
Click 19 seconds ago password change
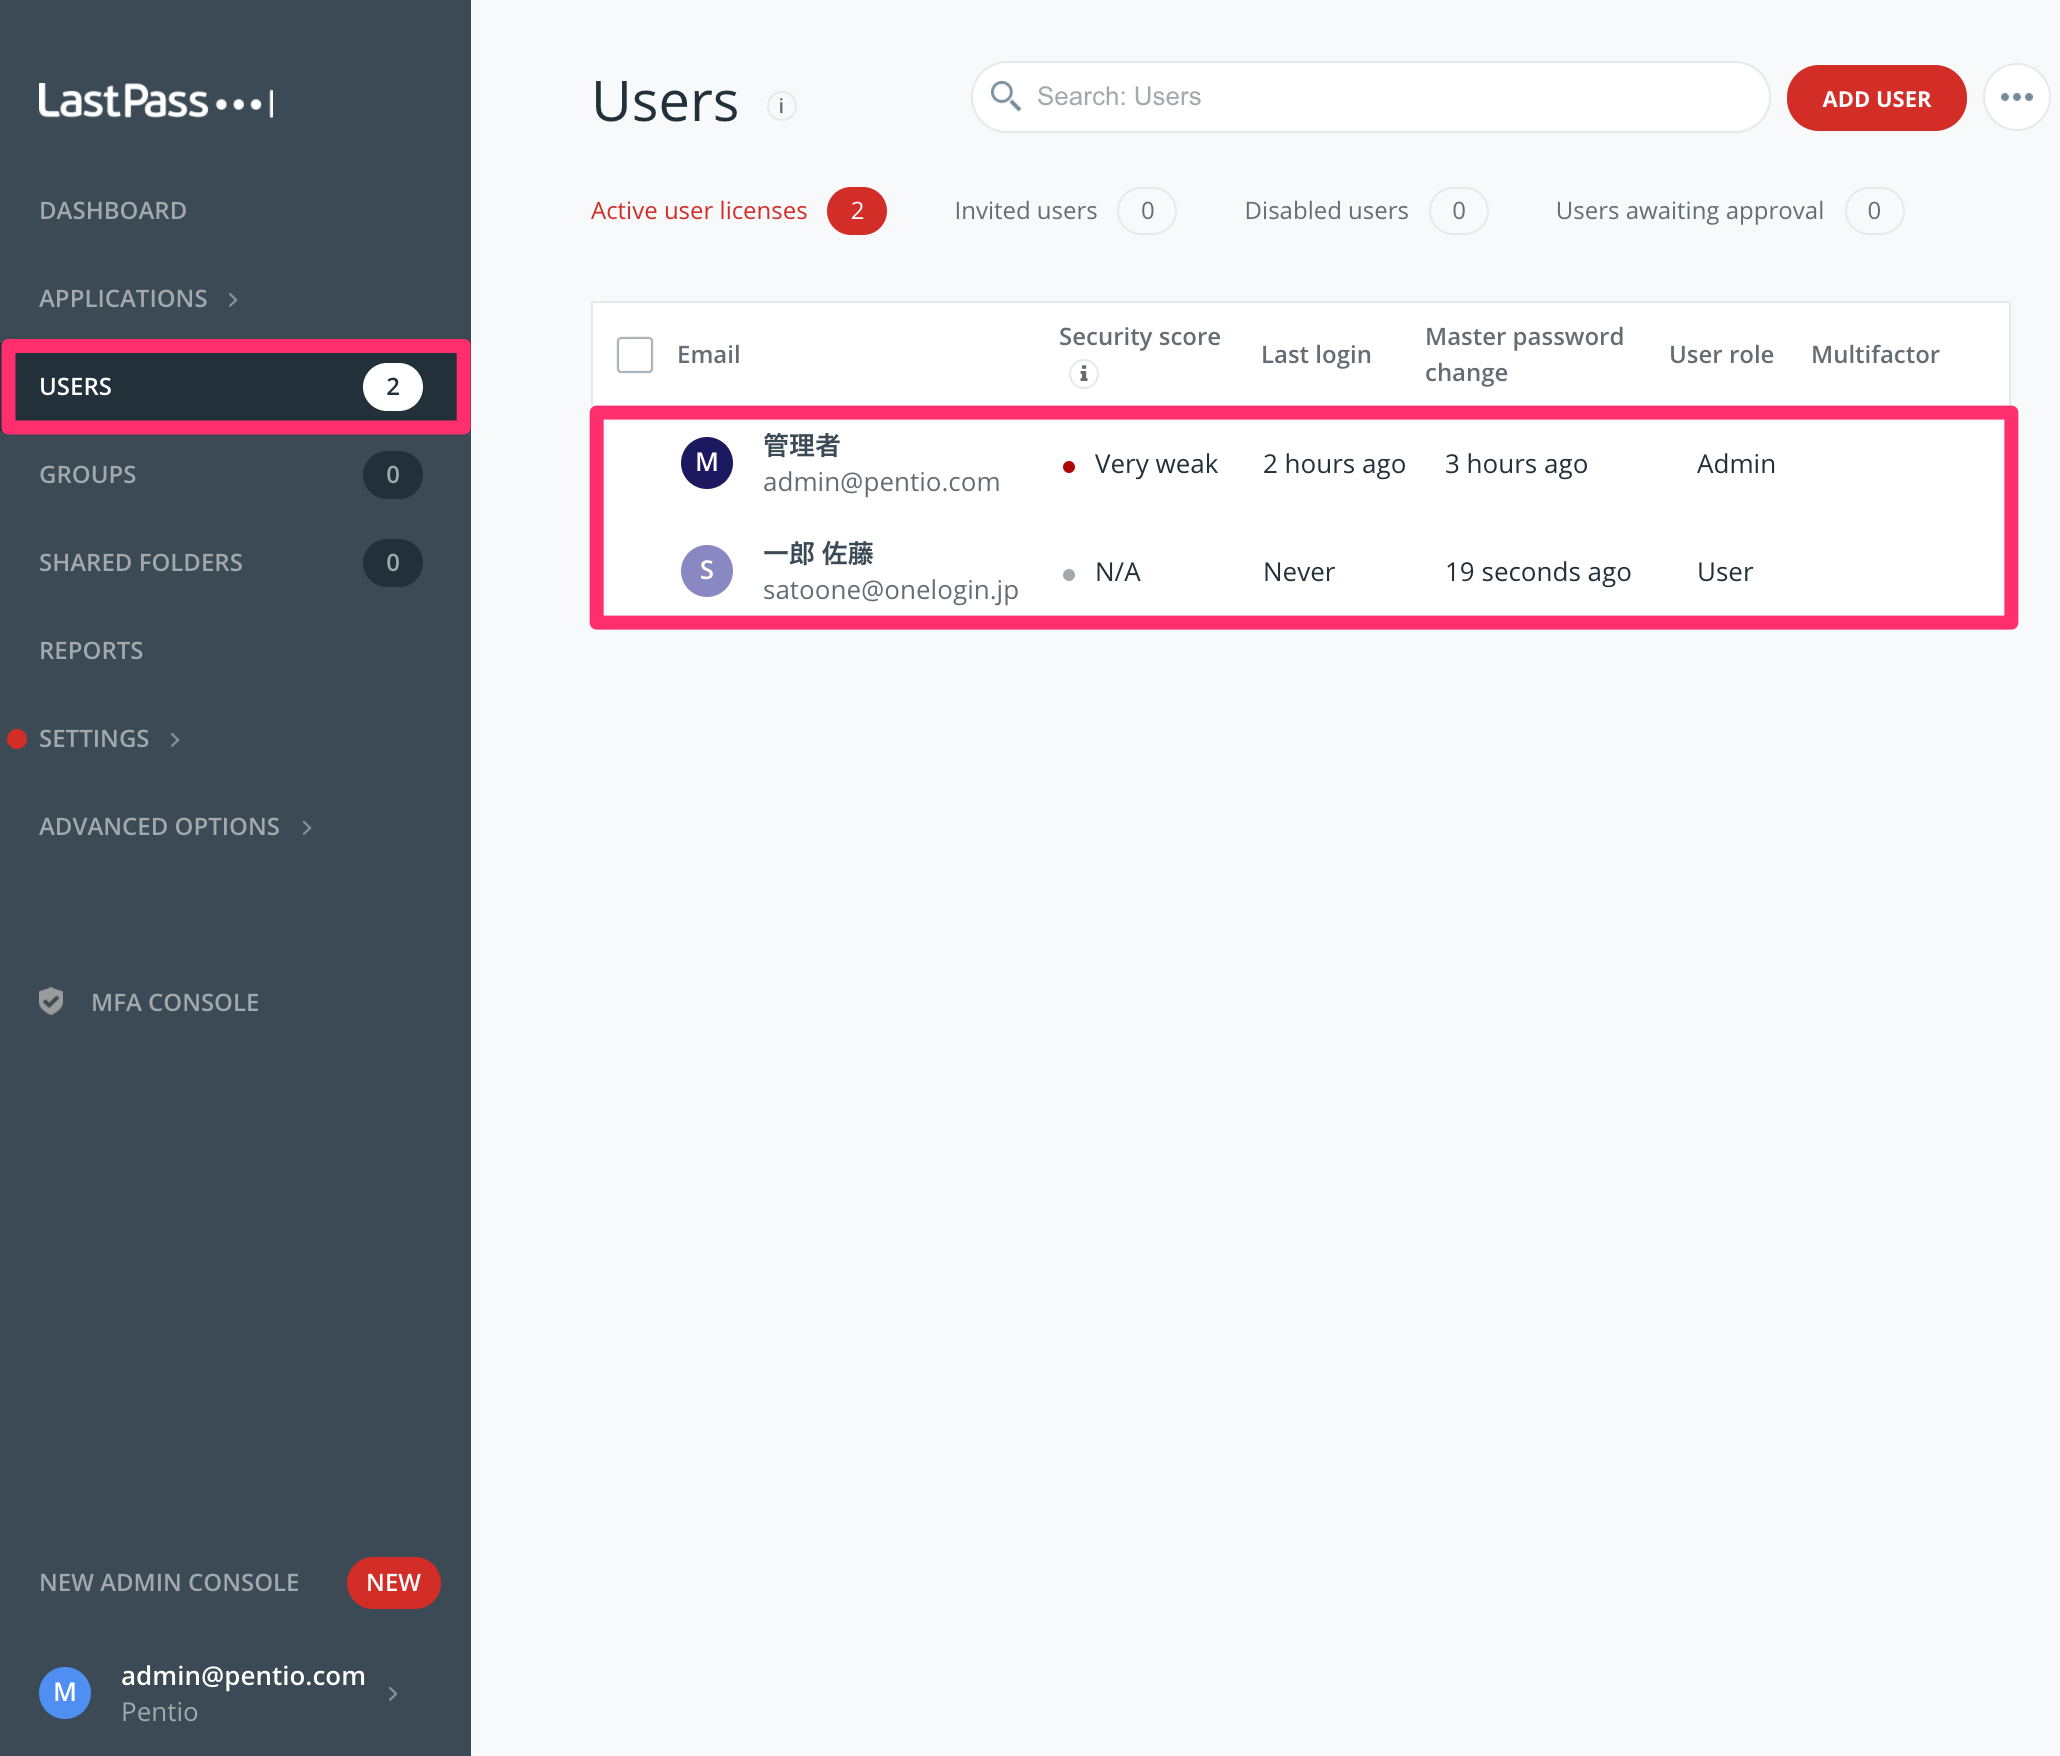point(1538,572)
